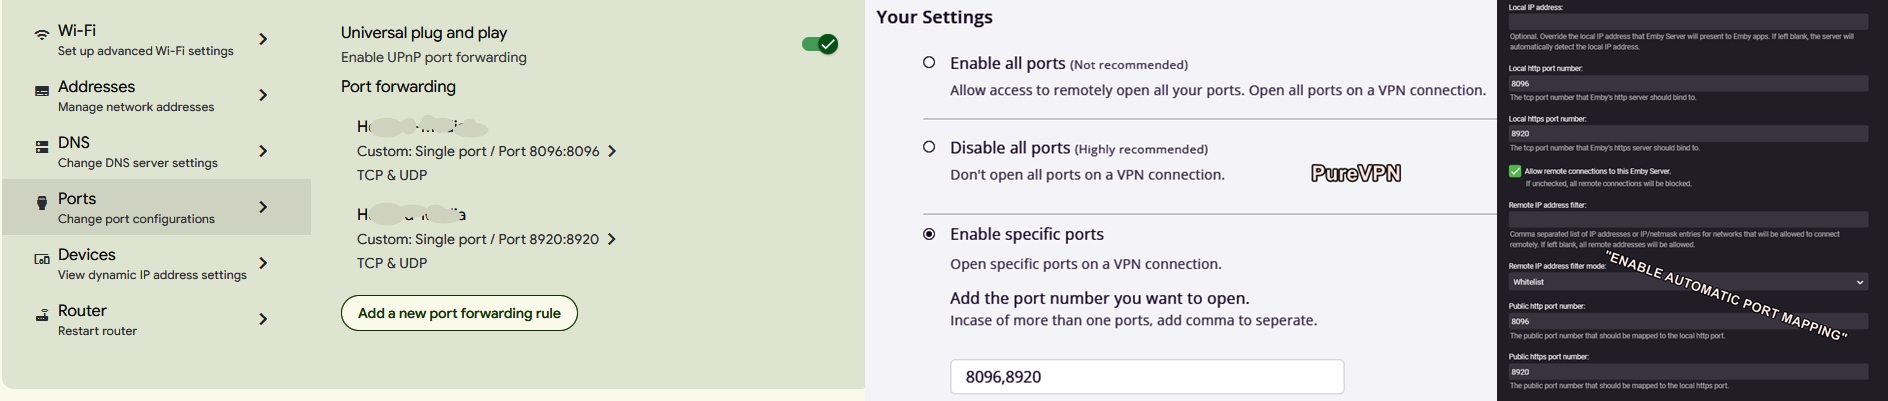Viewport: 1888px width, 401px height.
Task: Click Add a new port forwarding rule
Action: click(x=459, y=313)
